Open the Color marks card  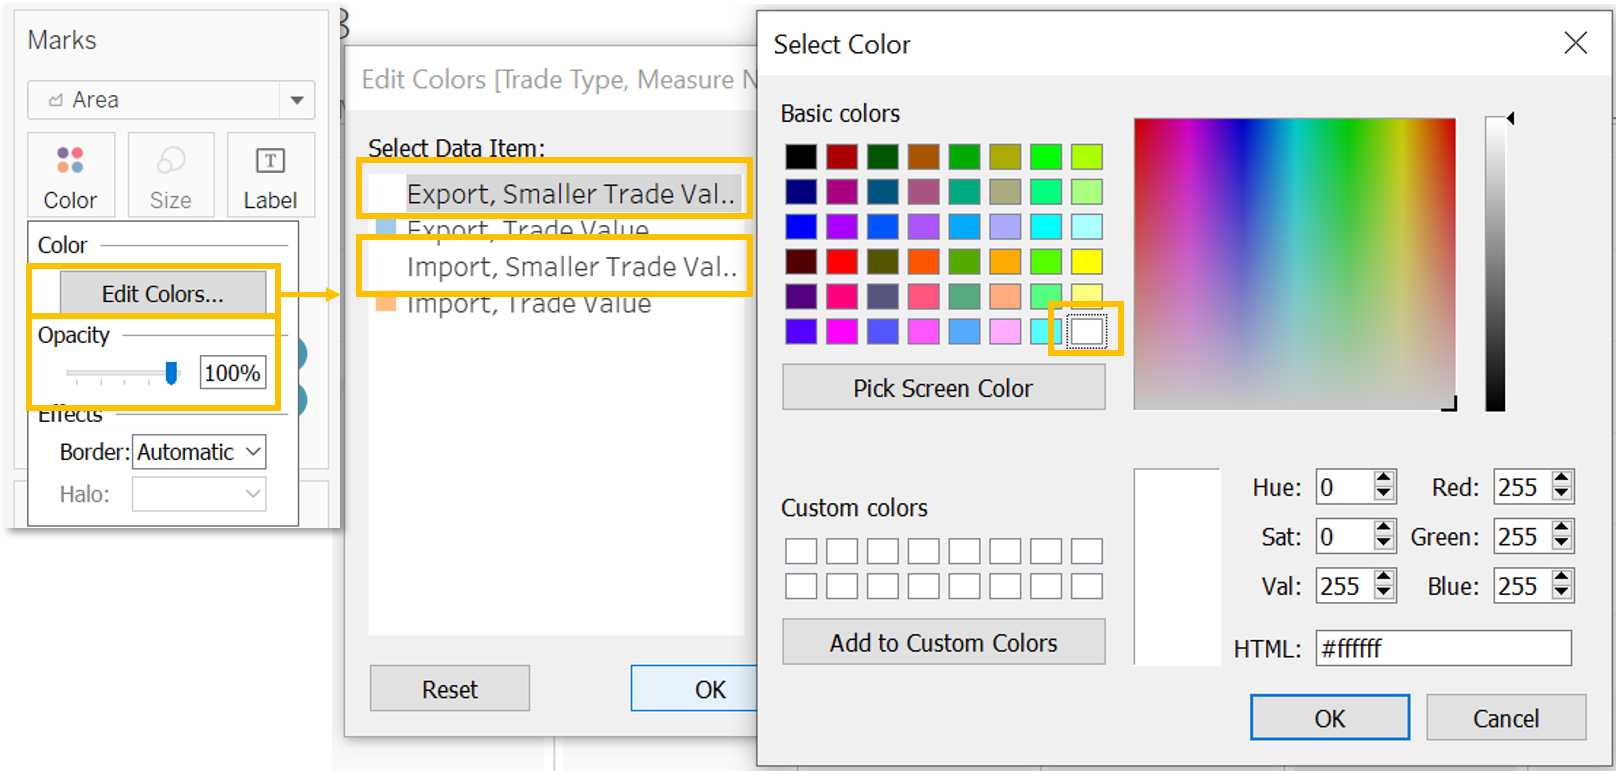tap(71, 175)
